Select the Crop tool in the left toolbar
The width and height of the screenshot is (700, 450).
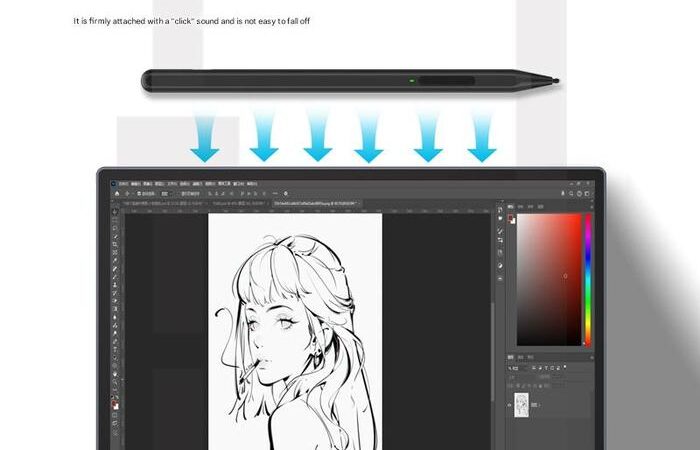coord(115,252)
